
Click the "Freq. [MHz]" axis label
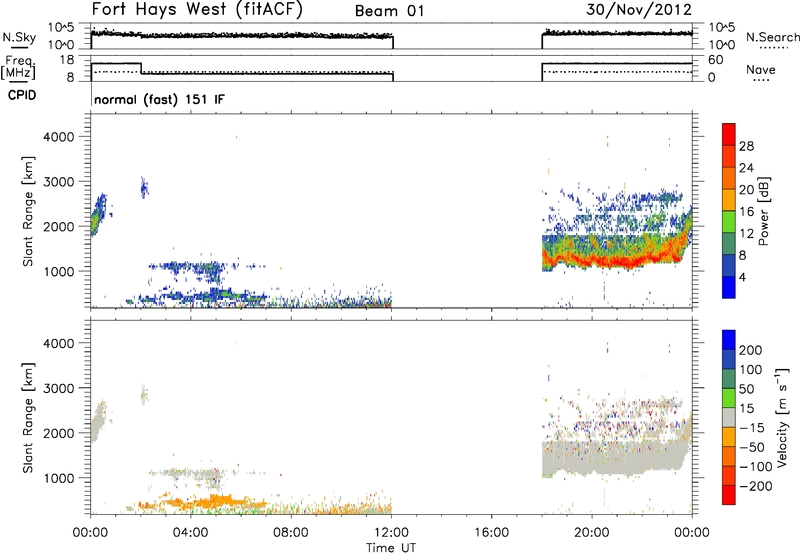(19, 68)
